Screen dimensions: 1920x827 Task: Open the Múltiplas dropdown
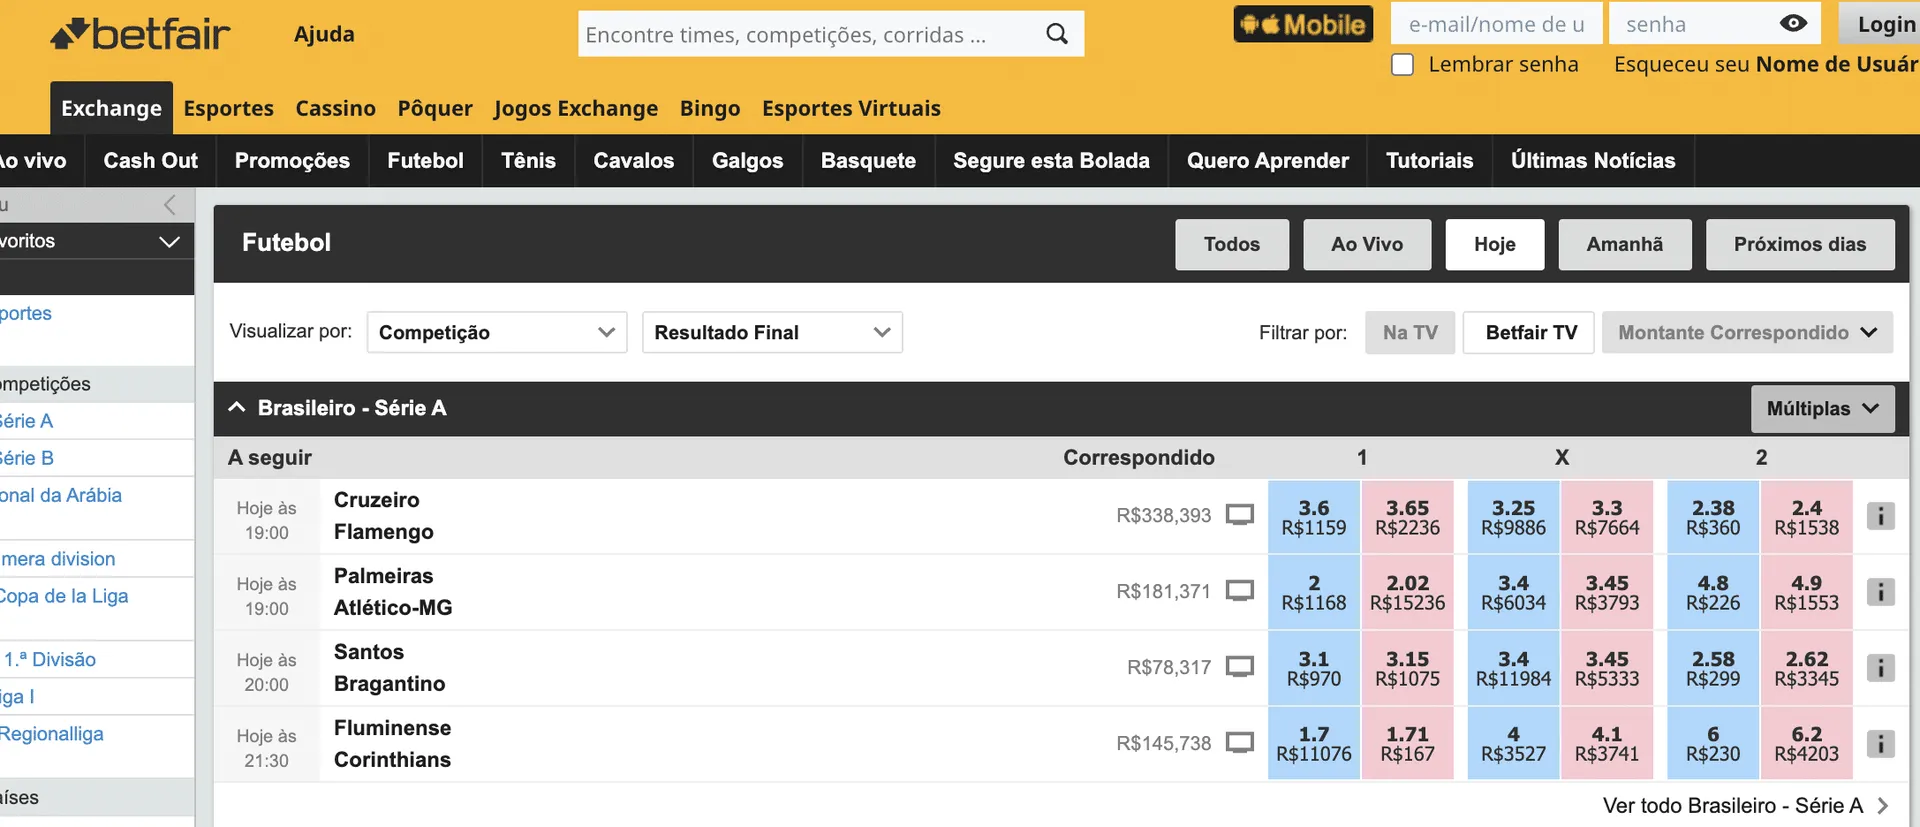pyautogui.click(x=1822, y=409)
